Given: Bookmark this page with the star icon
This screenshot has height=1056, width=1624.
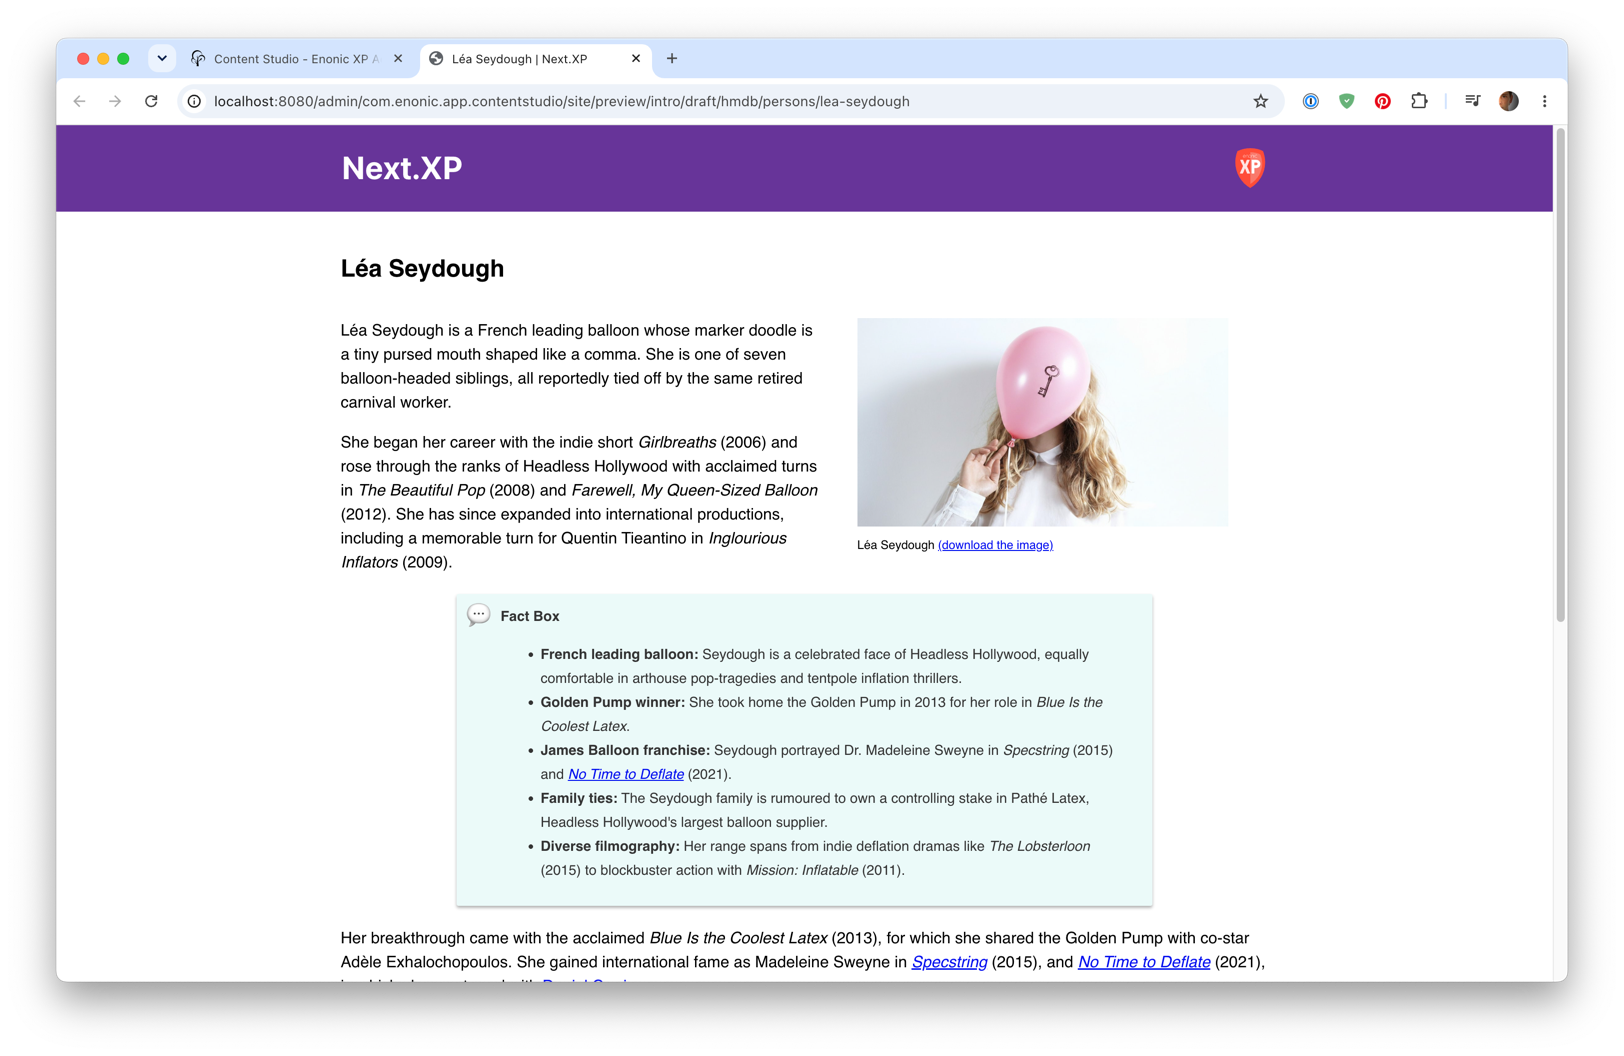Looking at the screenshot, I should point(1260,101).
